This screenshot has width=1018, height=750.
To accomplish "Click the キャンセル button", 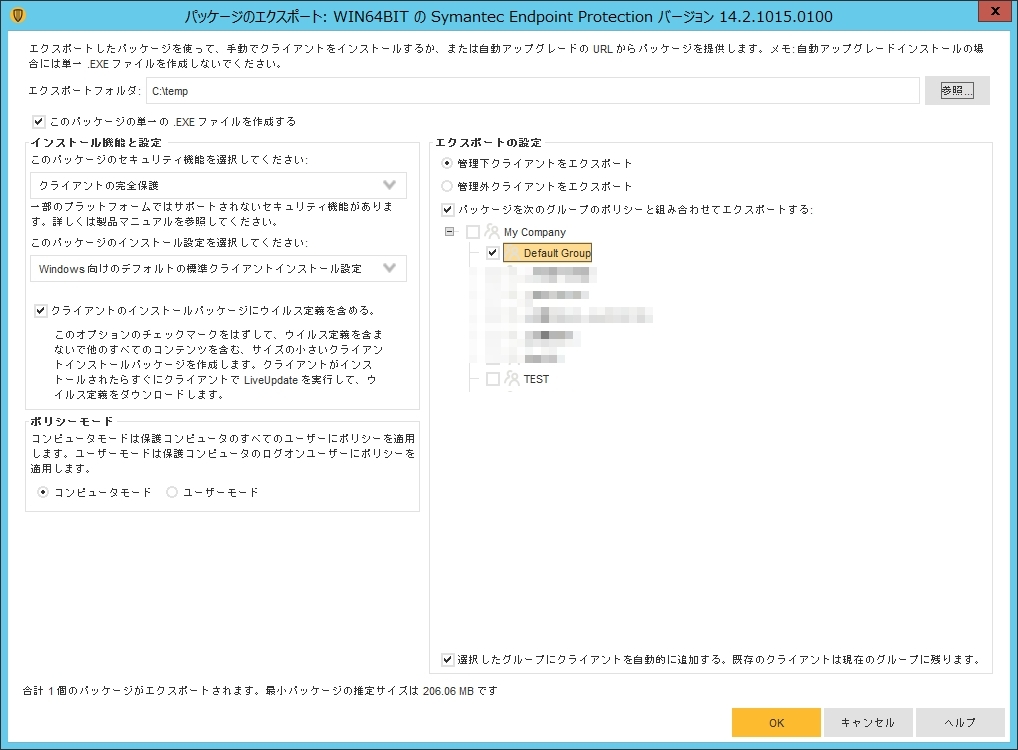I will 868,723.
